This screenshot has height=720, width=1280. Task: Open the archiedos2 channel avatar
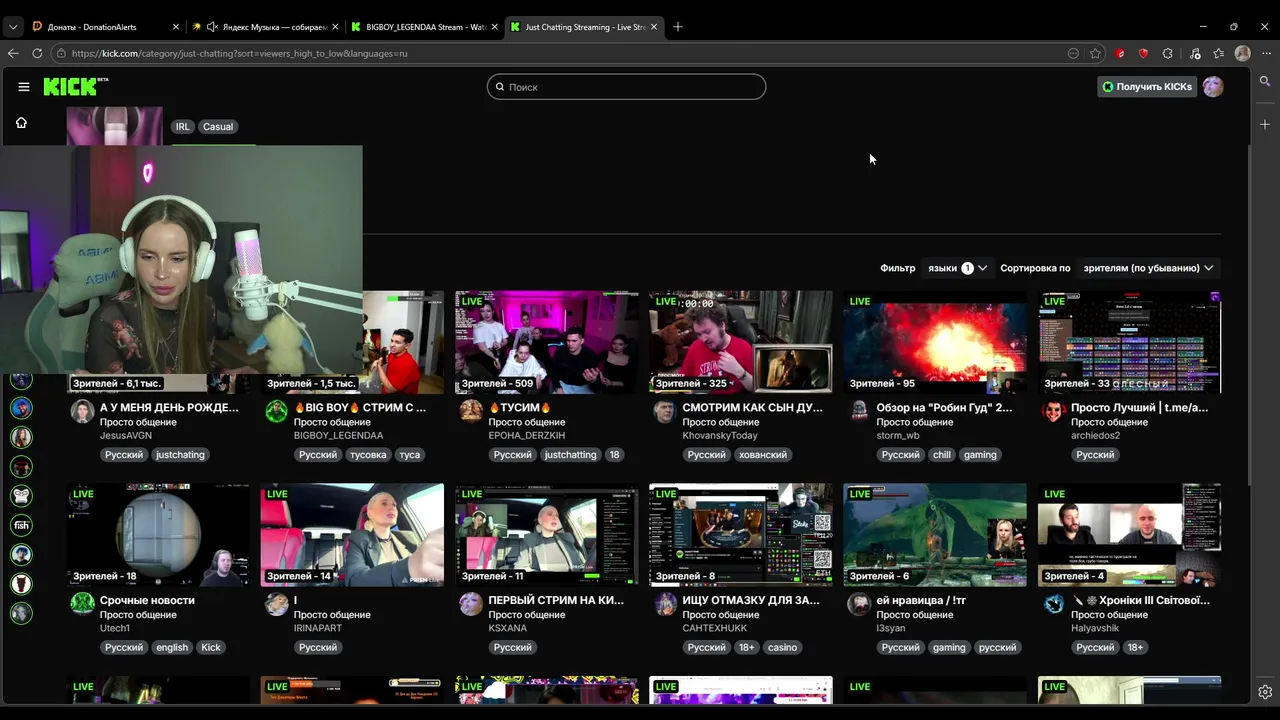[1053, 411]
